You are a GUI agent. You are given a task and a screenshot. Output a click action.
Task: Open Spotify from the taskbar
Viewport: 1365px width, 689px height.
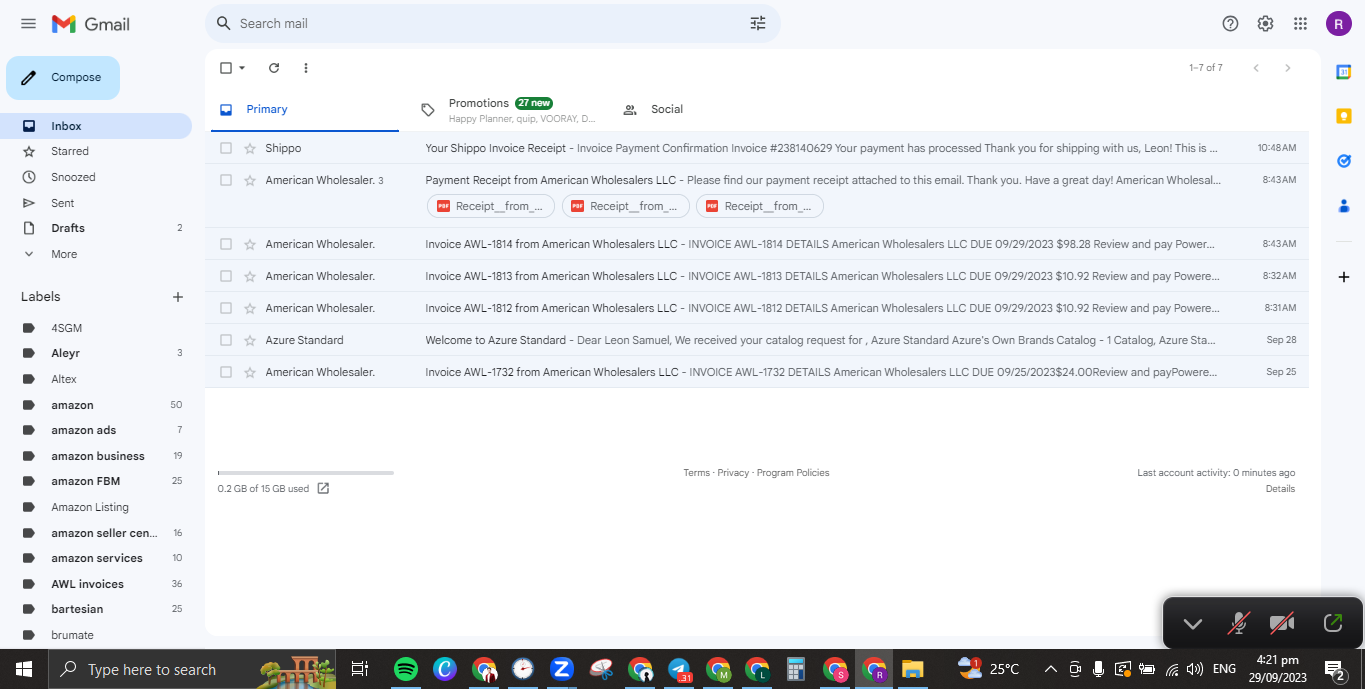[405, 669]
